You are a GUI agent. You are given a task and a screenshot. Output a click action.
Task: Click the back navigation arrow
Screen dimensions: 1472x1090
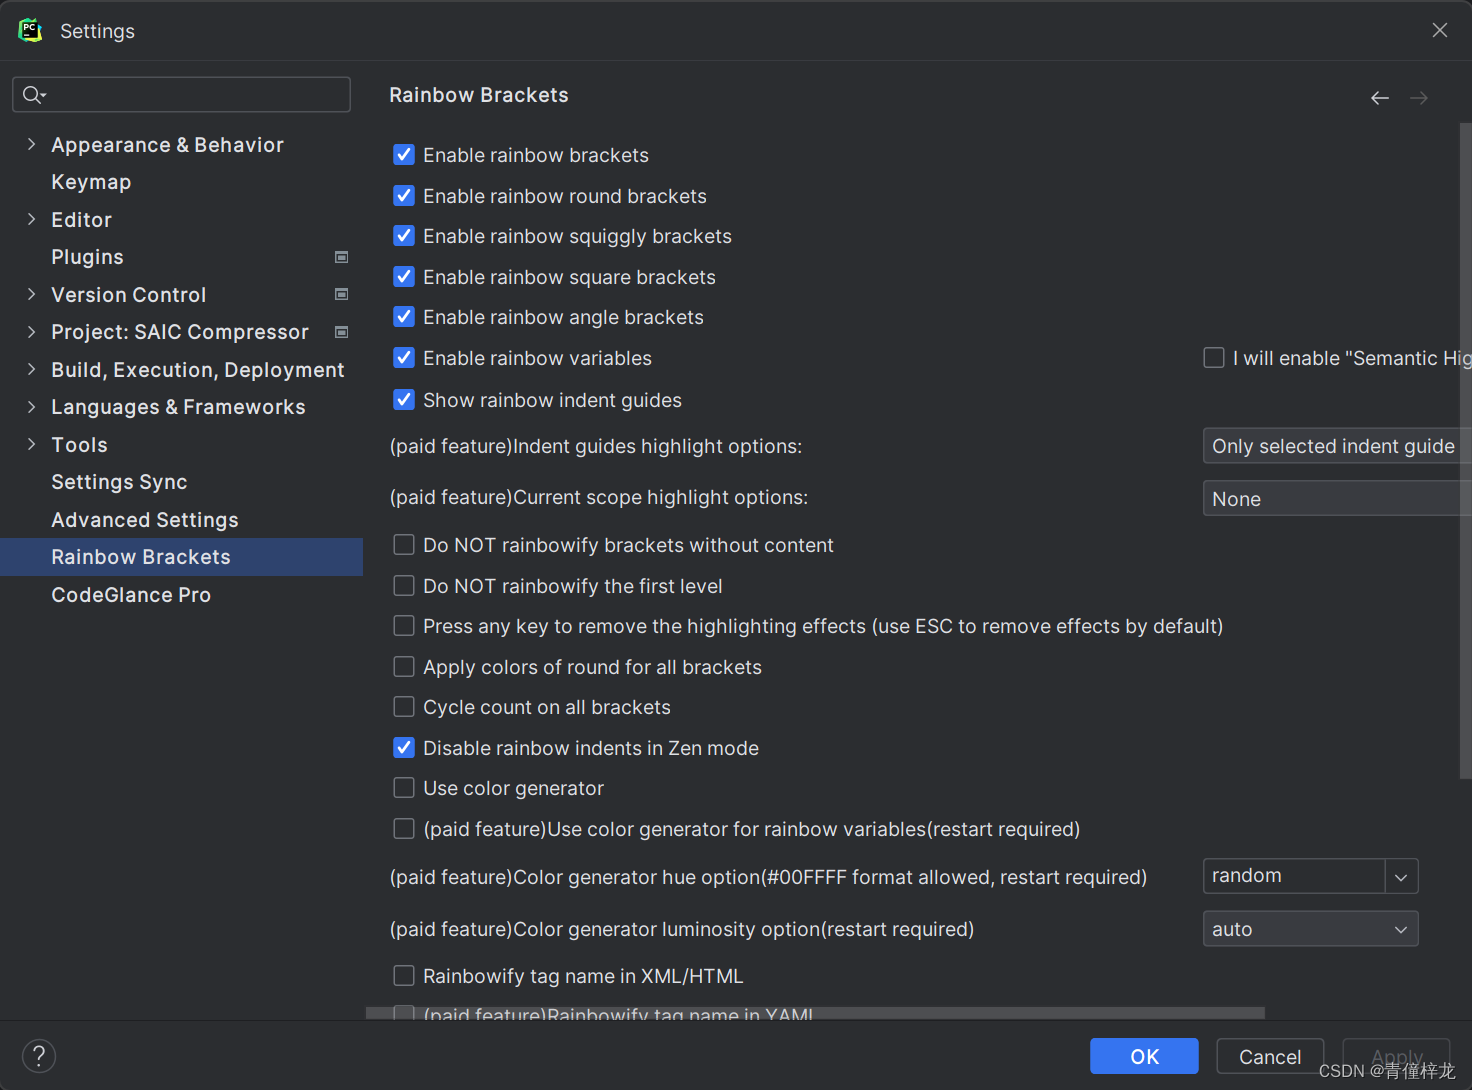point(1379,97)
